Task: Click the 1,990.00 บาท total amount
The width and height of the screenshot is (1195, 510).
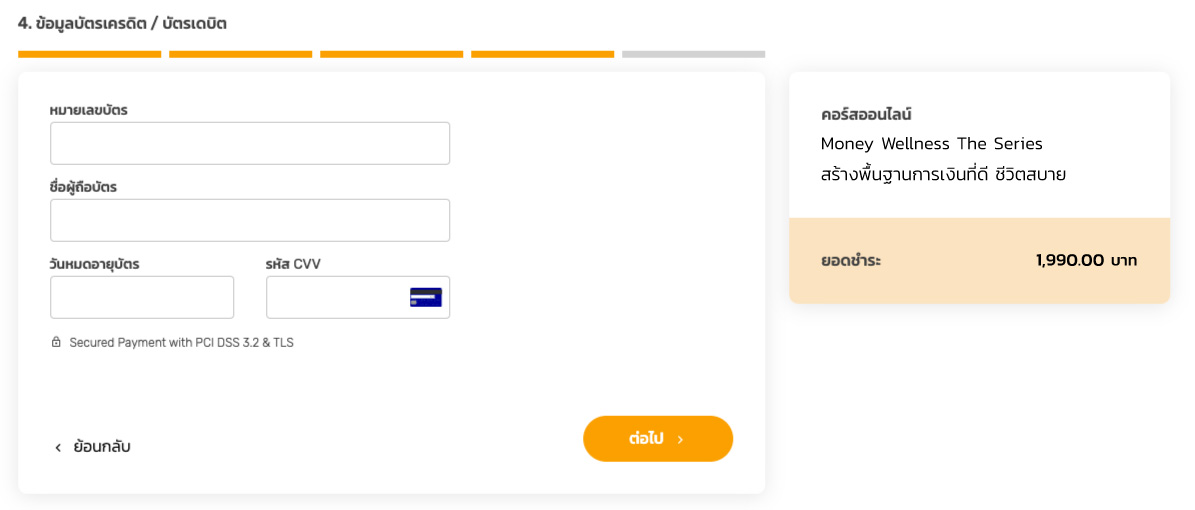Action: click(1086, 261)
